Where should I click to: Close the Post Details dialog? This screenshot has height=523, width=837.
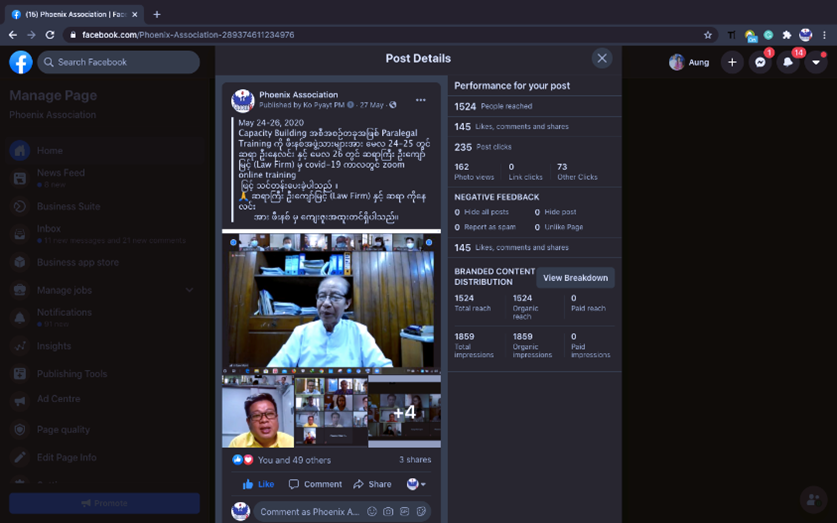pyautogui.click(x=602, y=58)
